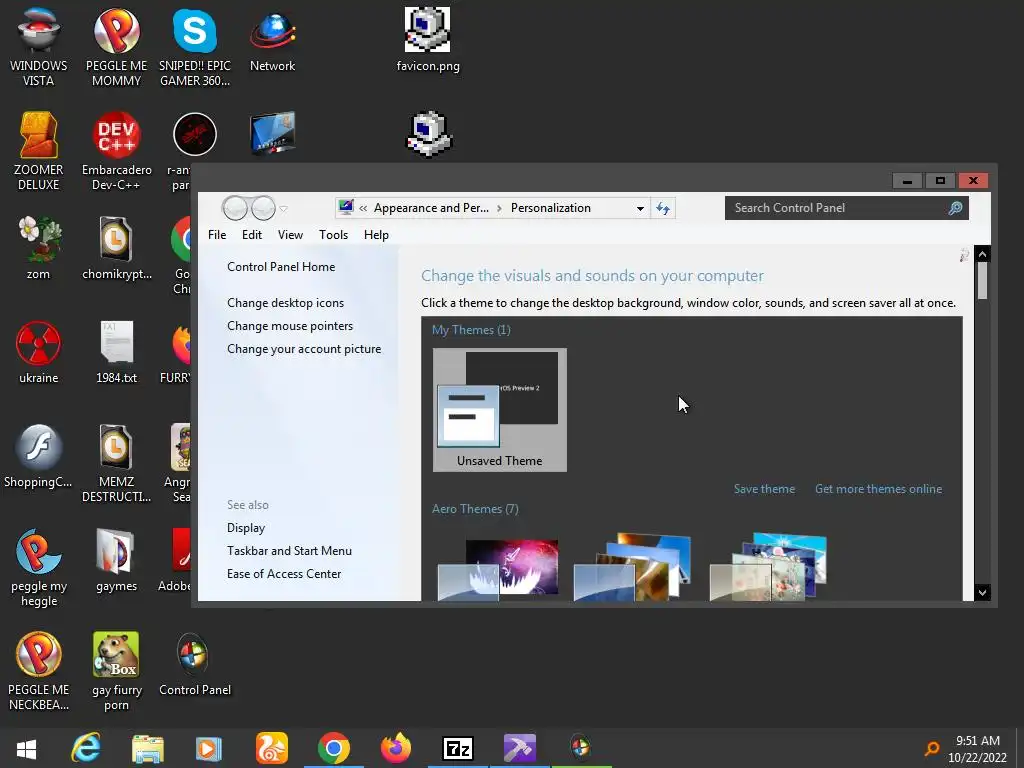Open the Tools menu
1024x768 pixels.
point(333,234)
